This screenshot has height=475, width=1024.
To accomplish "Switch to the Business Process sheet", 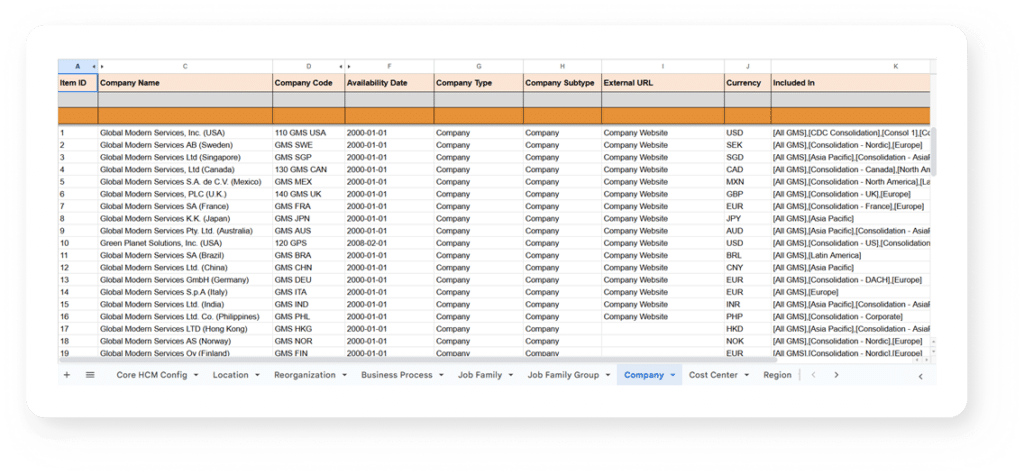I will [396, 375].
